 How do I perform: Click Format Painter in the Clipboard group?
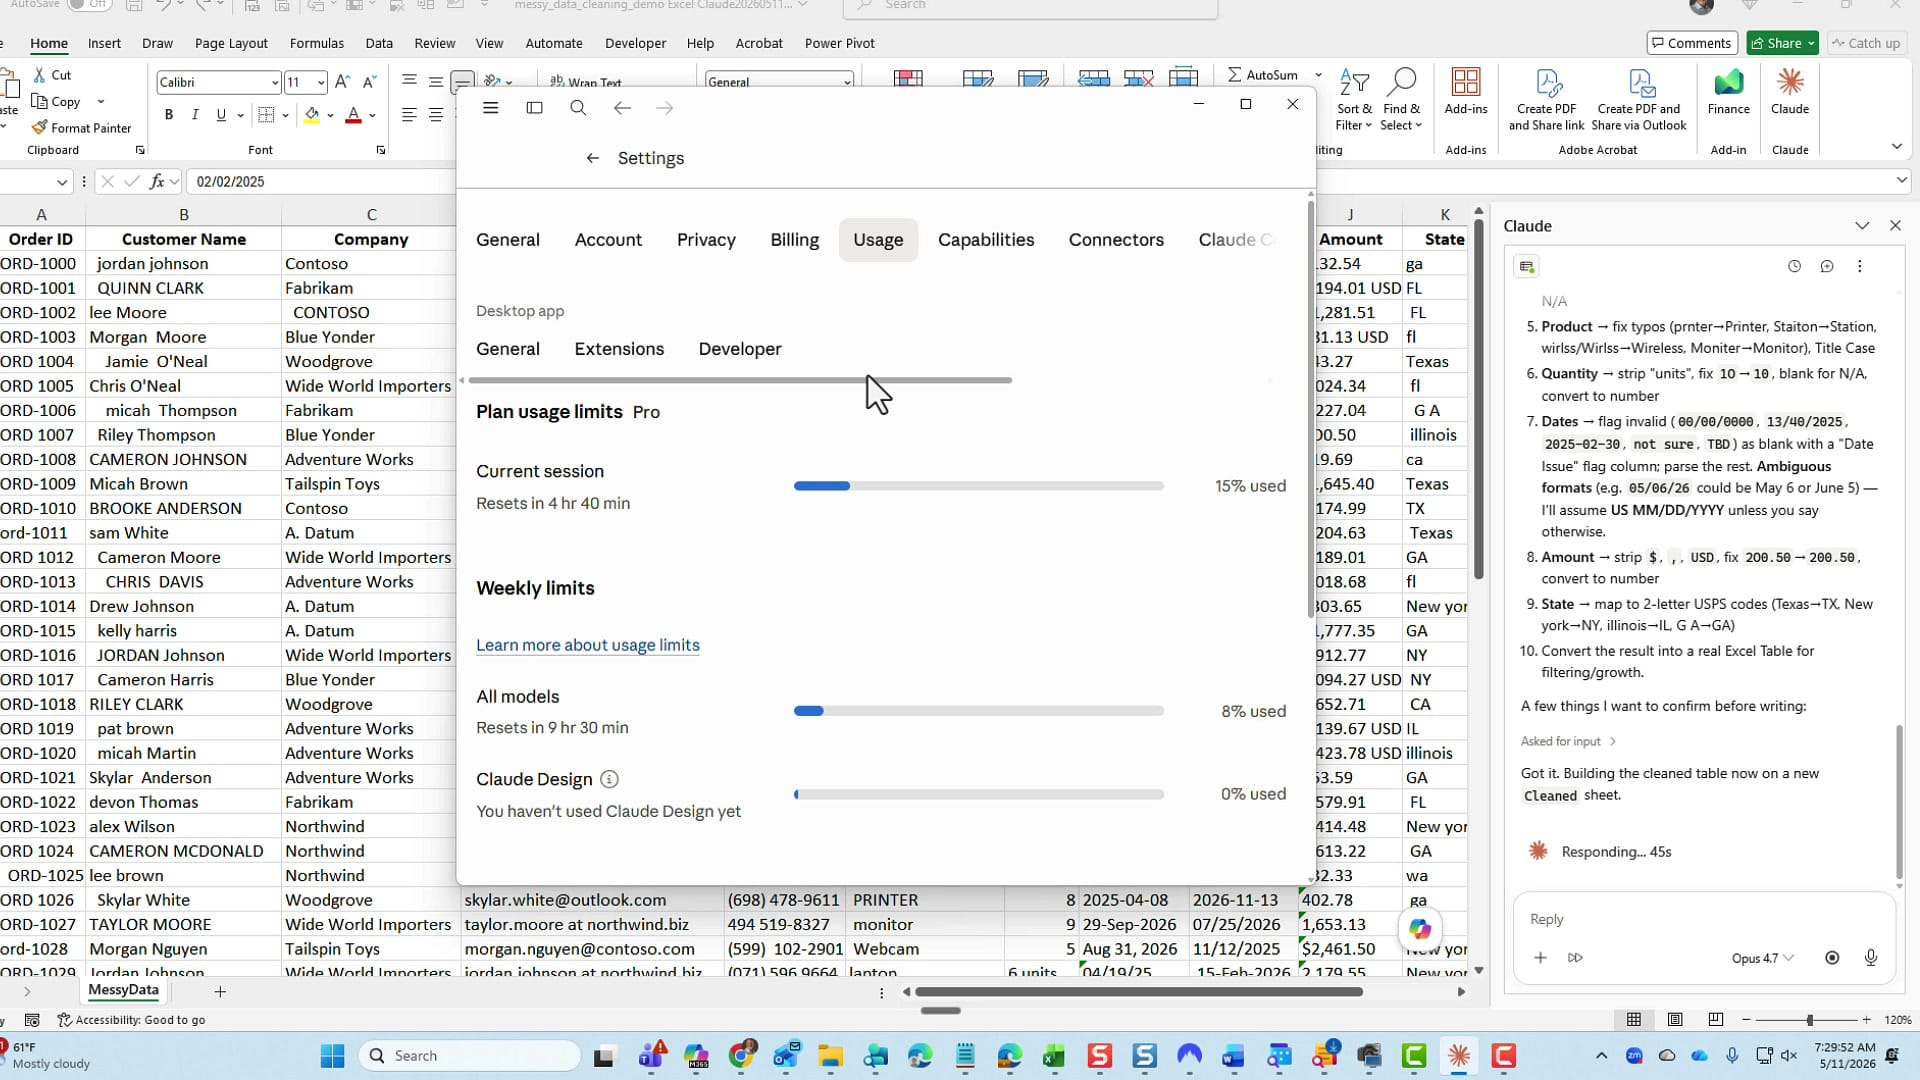(x=82, y=128)
